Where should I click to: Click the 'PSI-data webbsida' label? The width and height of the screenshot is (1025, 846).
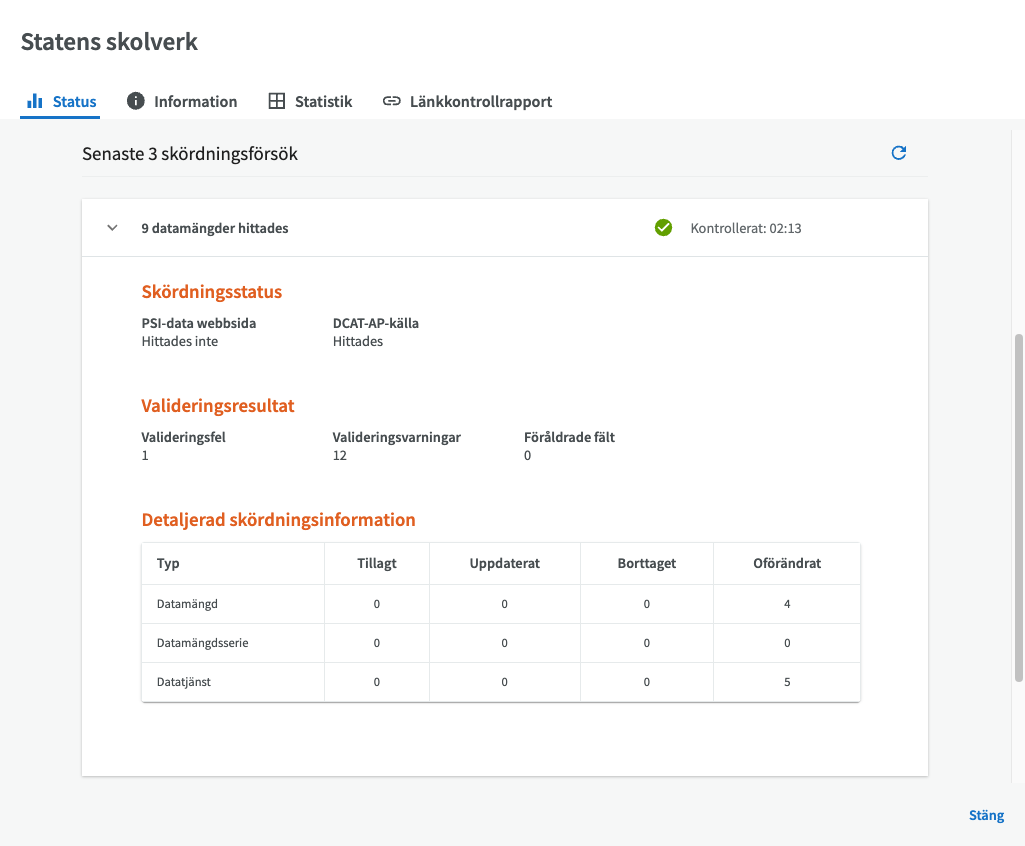[x=199, y=323]
